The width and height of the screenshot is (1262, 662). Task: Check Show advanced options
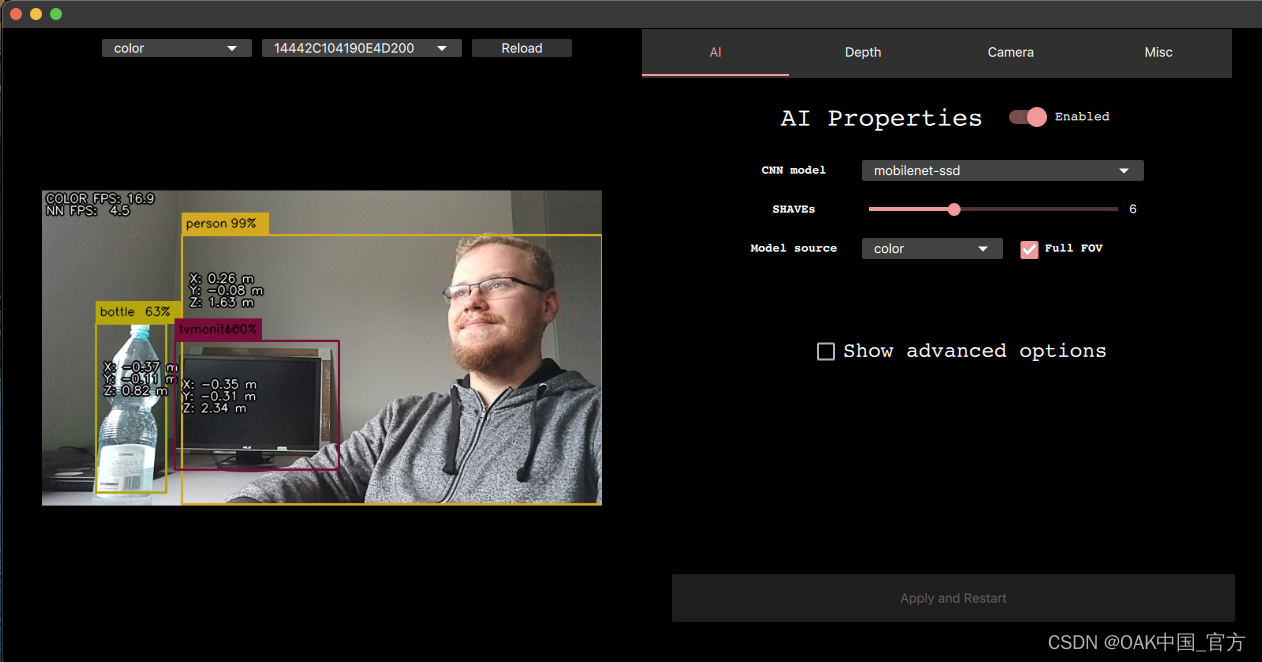[826, 351]
